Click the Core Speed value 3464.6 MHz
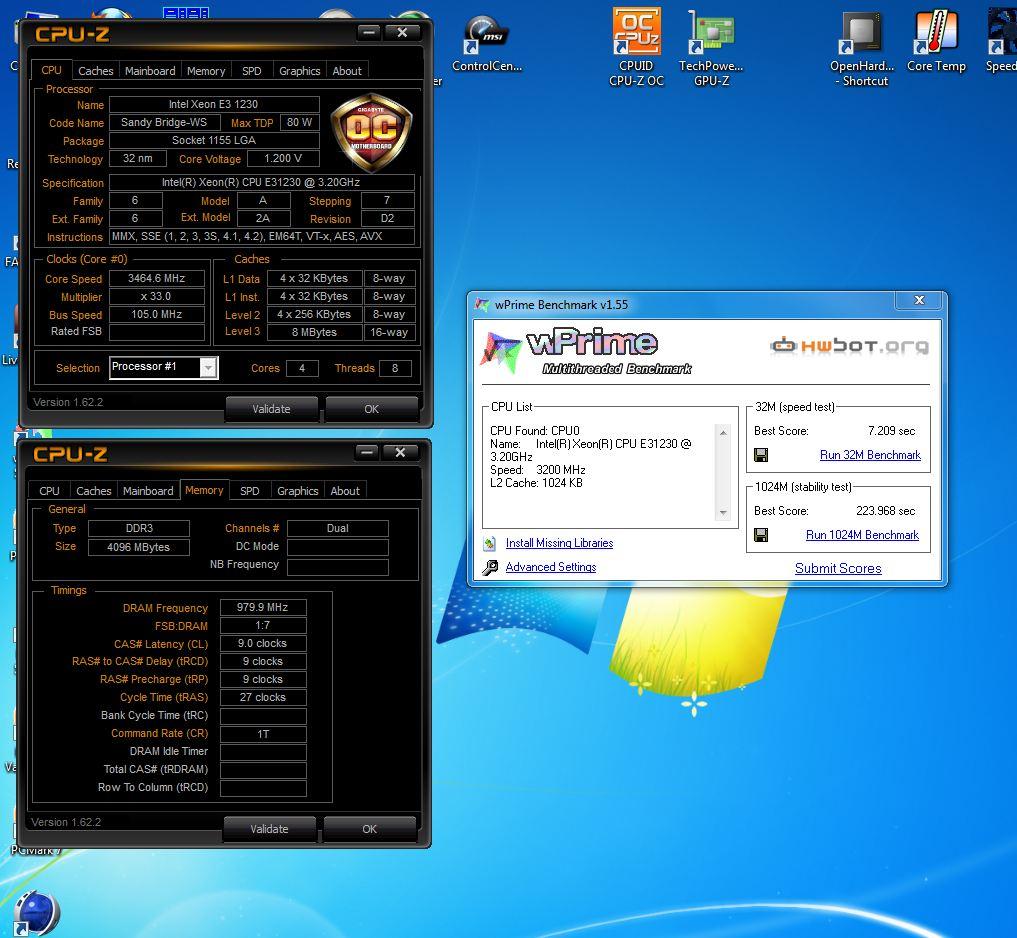Image resolution: width=1017 pixels, height=938 pixels. (x=156, y=278)
